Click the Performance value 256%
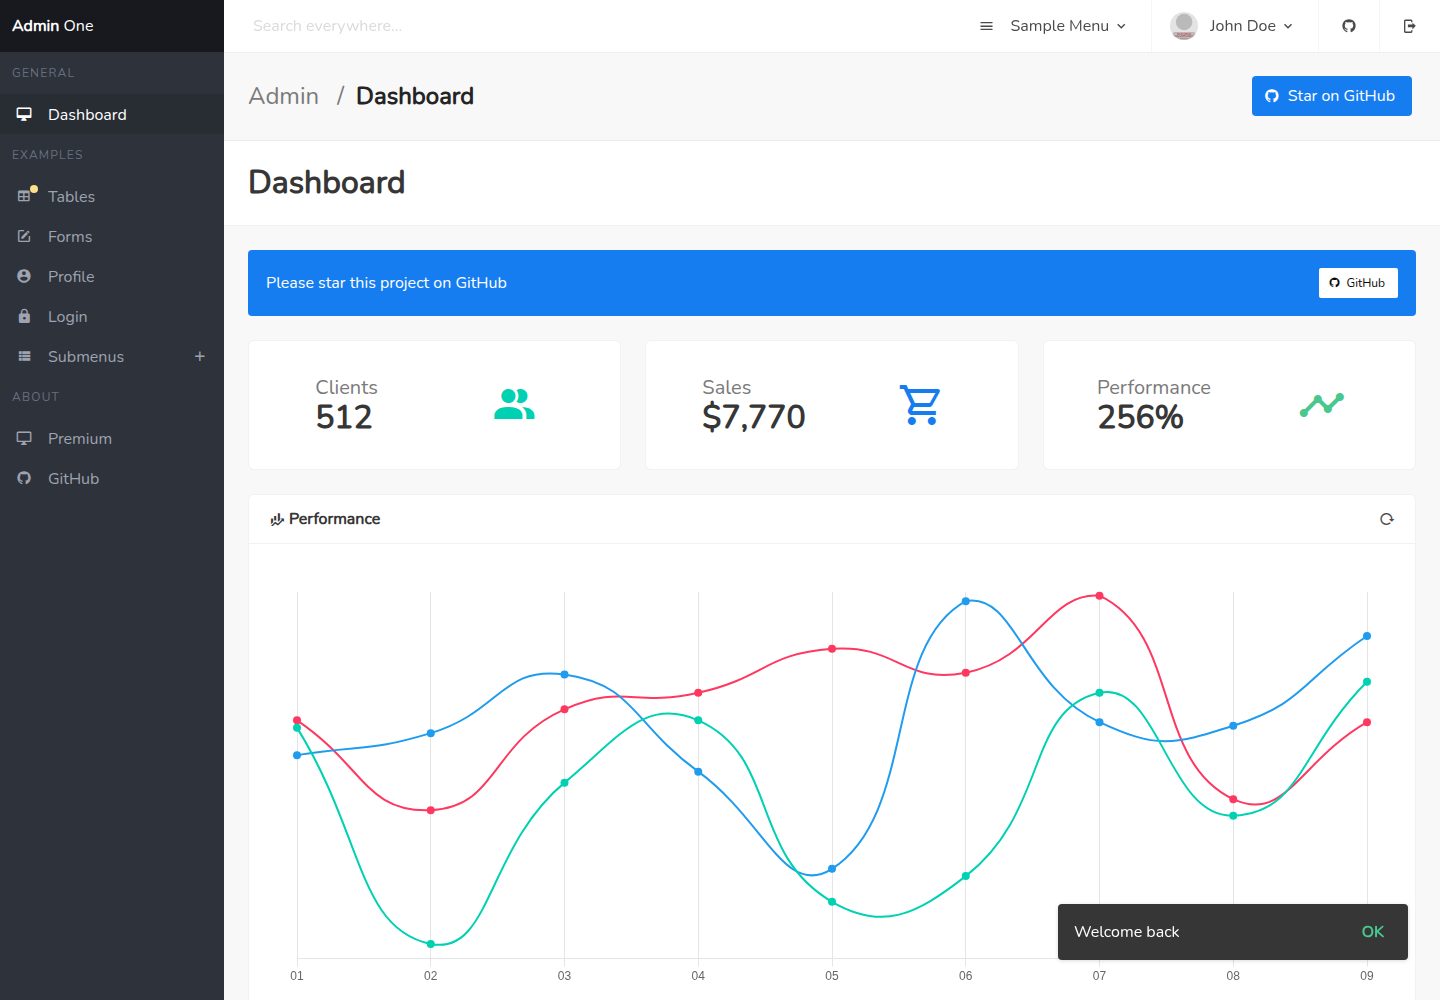This screenshot has width=1440, height=1000. click(x=1140, y=417)
